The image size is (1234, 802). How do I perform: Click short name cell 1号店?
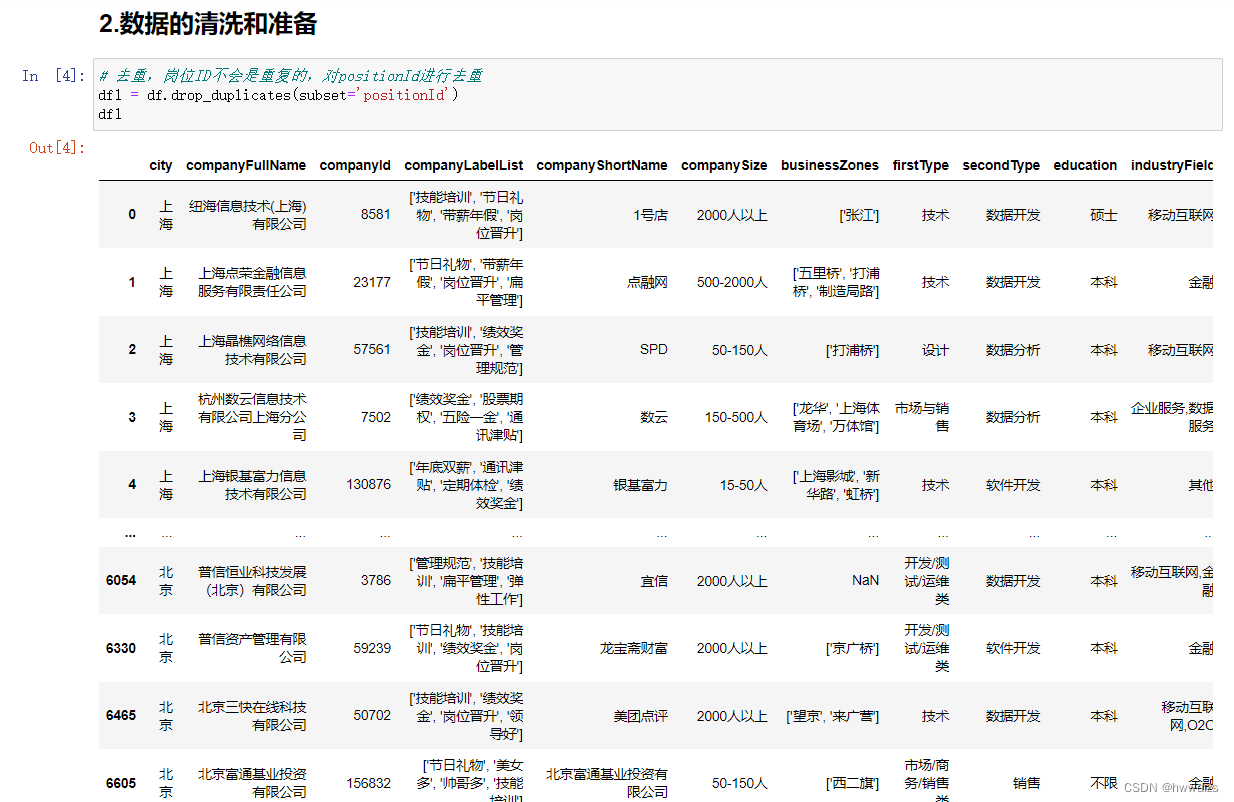[x=650, y=214]
